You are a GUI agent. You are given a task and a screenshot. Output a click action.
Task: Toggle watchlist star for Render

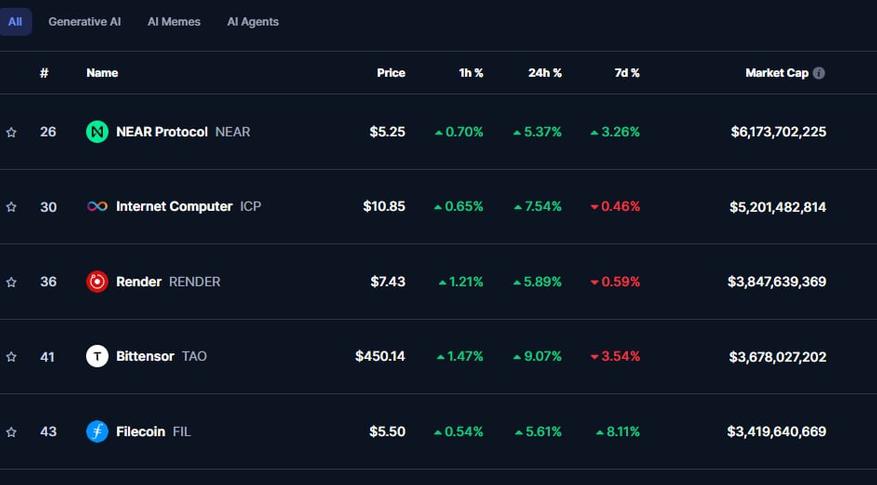coord(11,282)
